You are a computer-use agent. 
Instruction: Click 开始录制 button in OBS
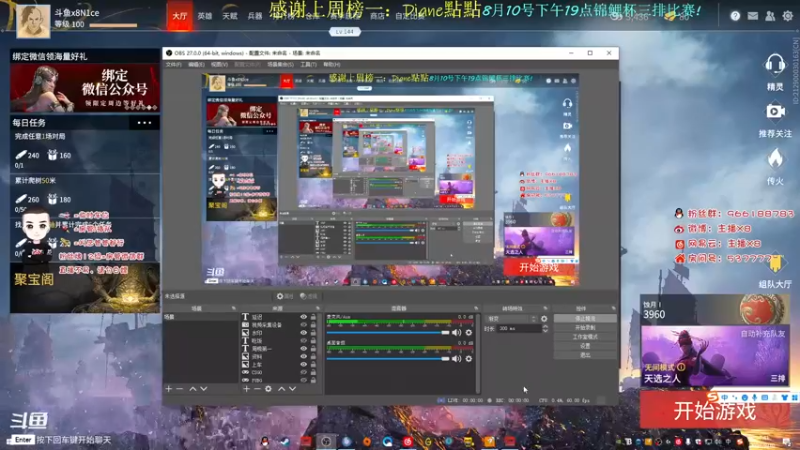tap(585, 328)
